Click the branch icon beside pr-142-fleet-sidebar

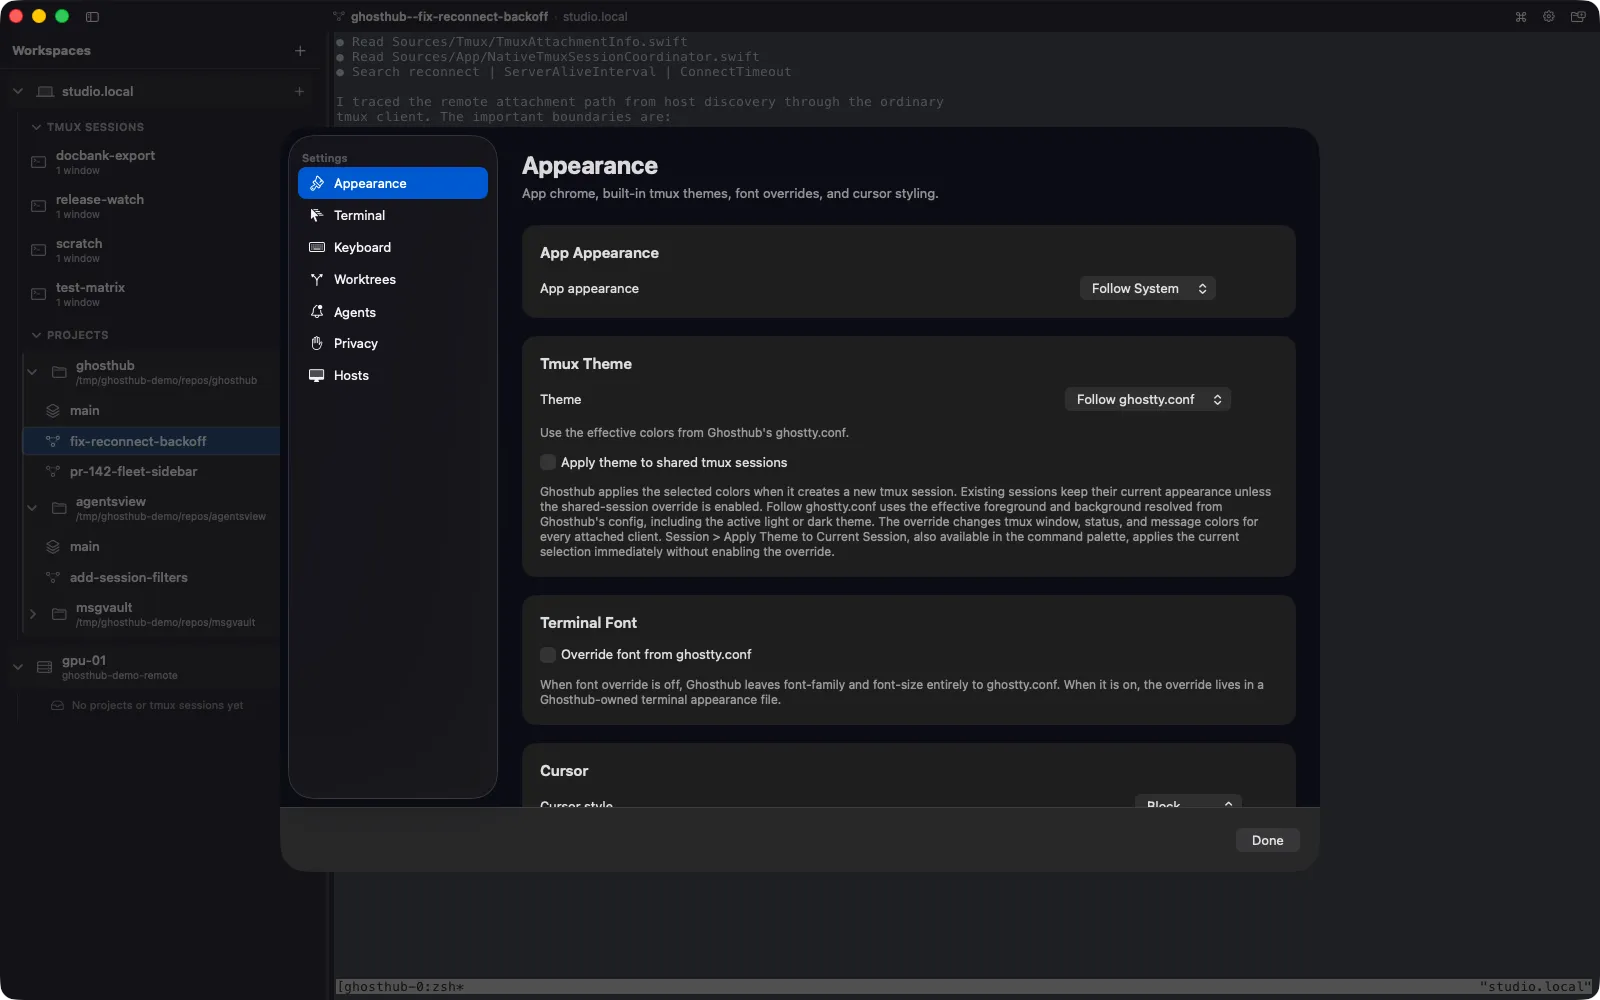[53, 471]
